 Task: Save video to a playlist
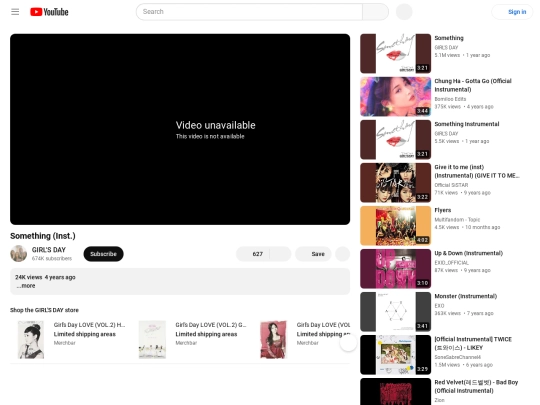[313, 254]
